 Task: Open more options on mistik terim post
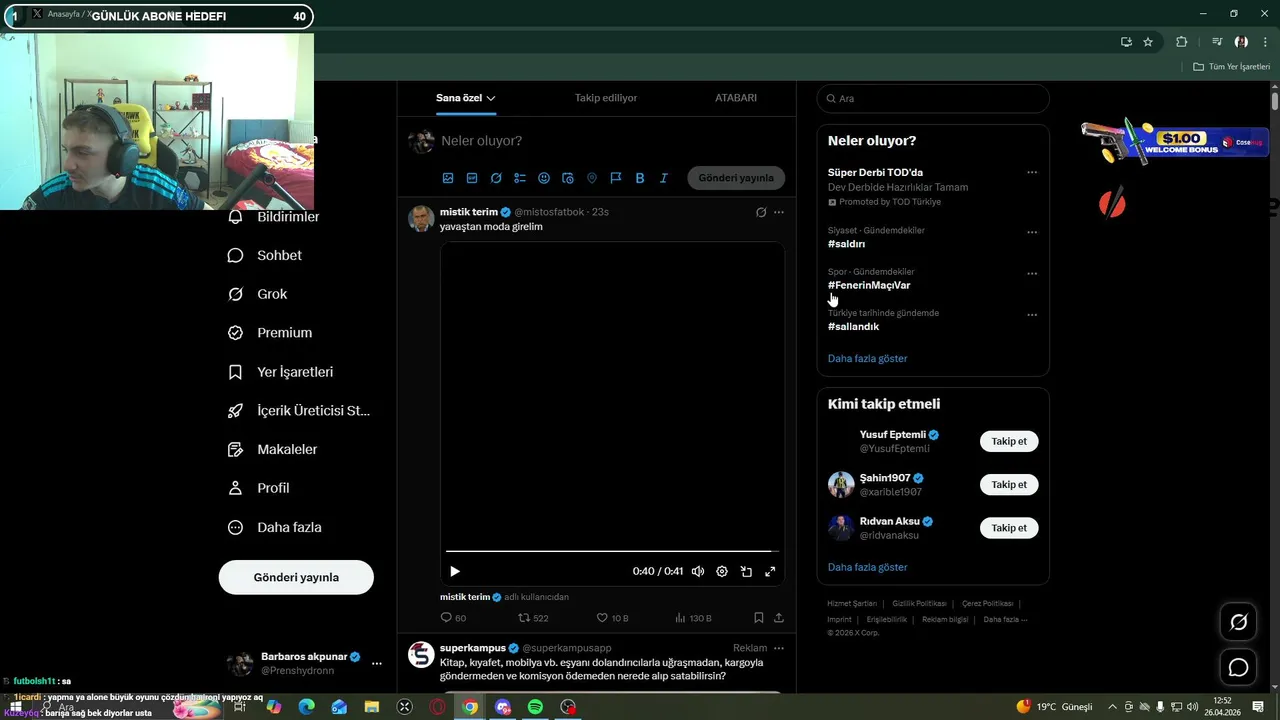[779, 212]
